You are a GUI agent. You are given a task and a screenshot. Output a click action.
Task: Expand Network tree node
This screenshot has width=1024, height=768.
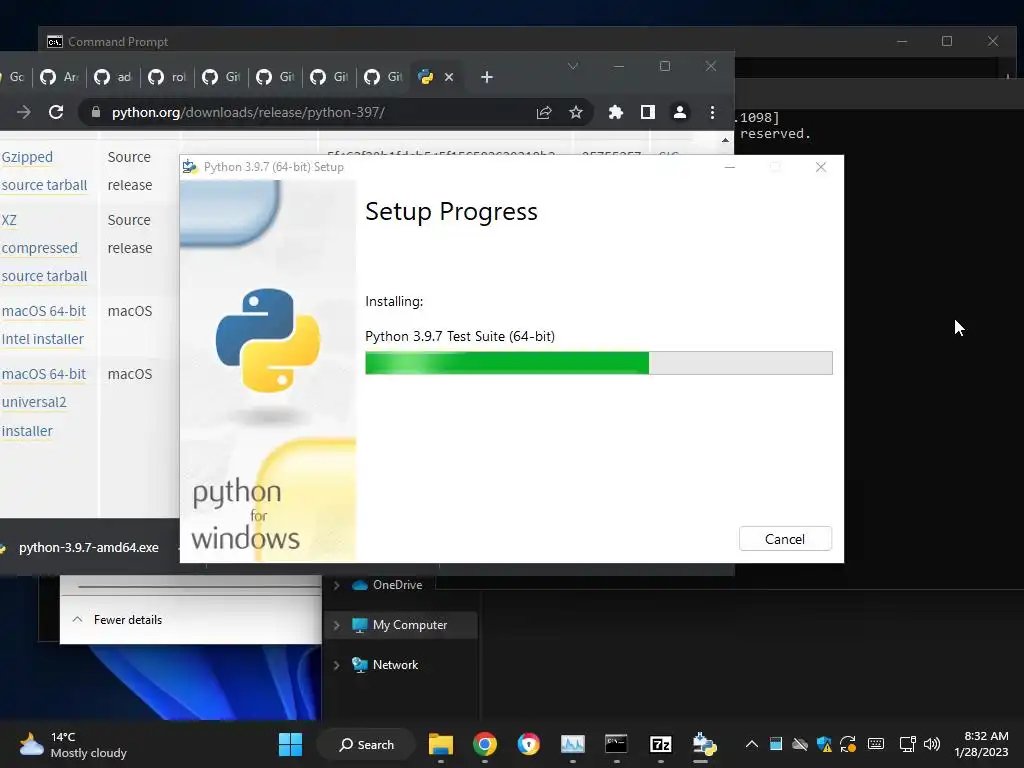(x=336, y=665)
